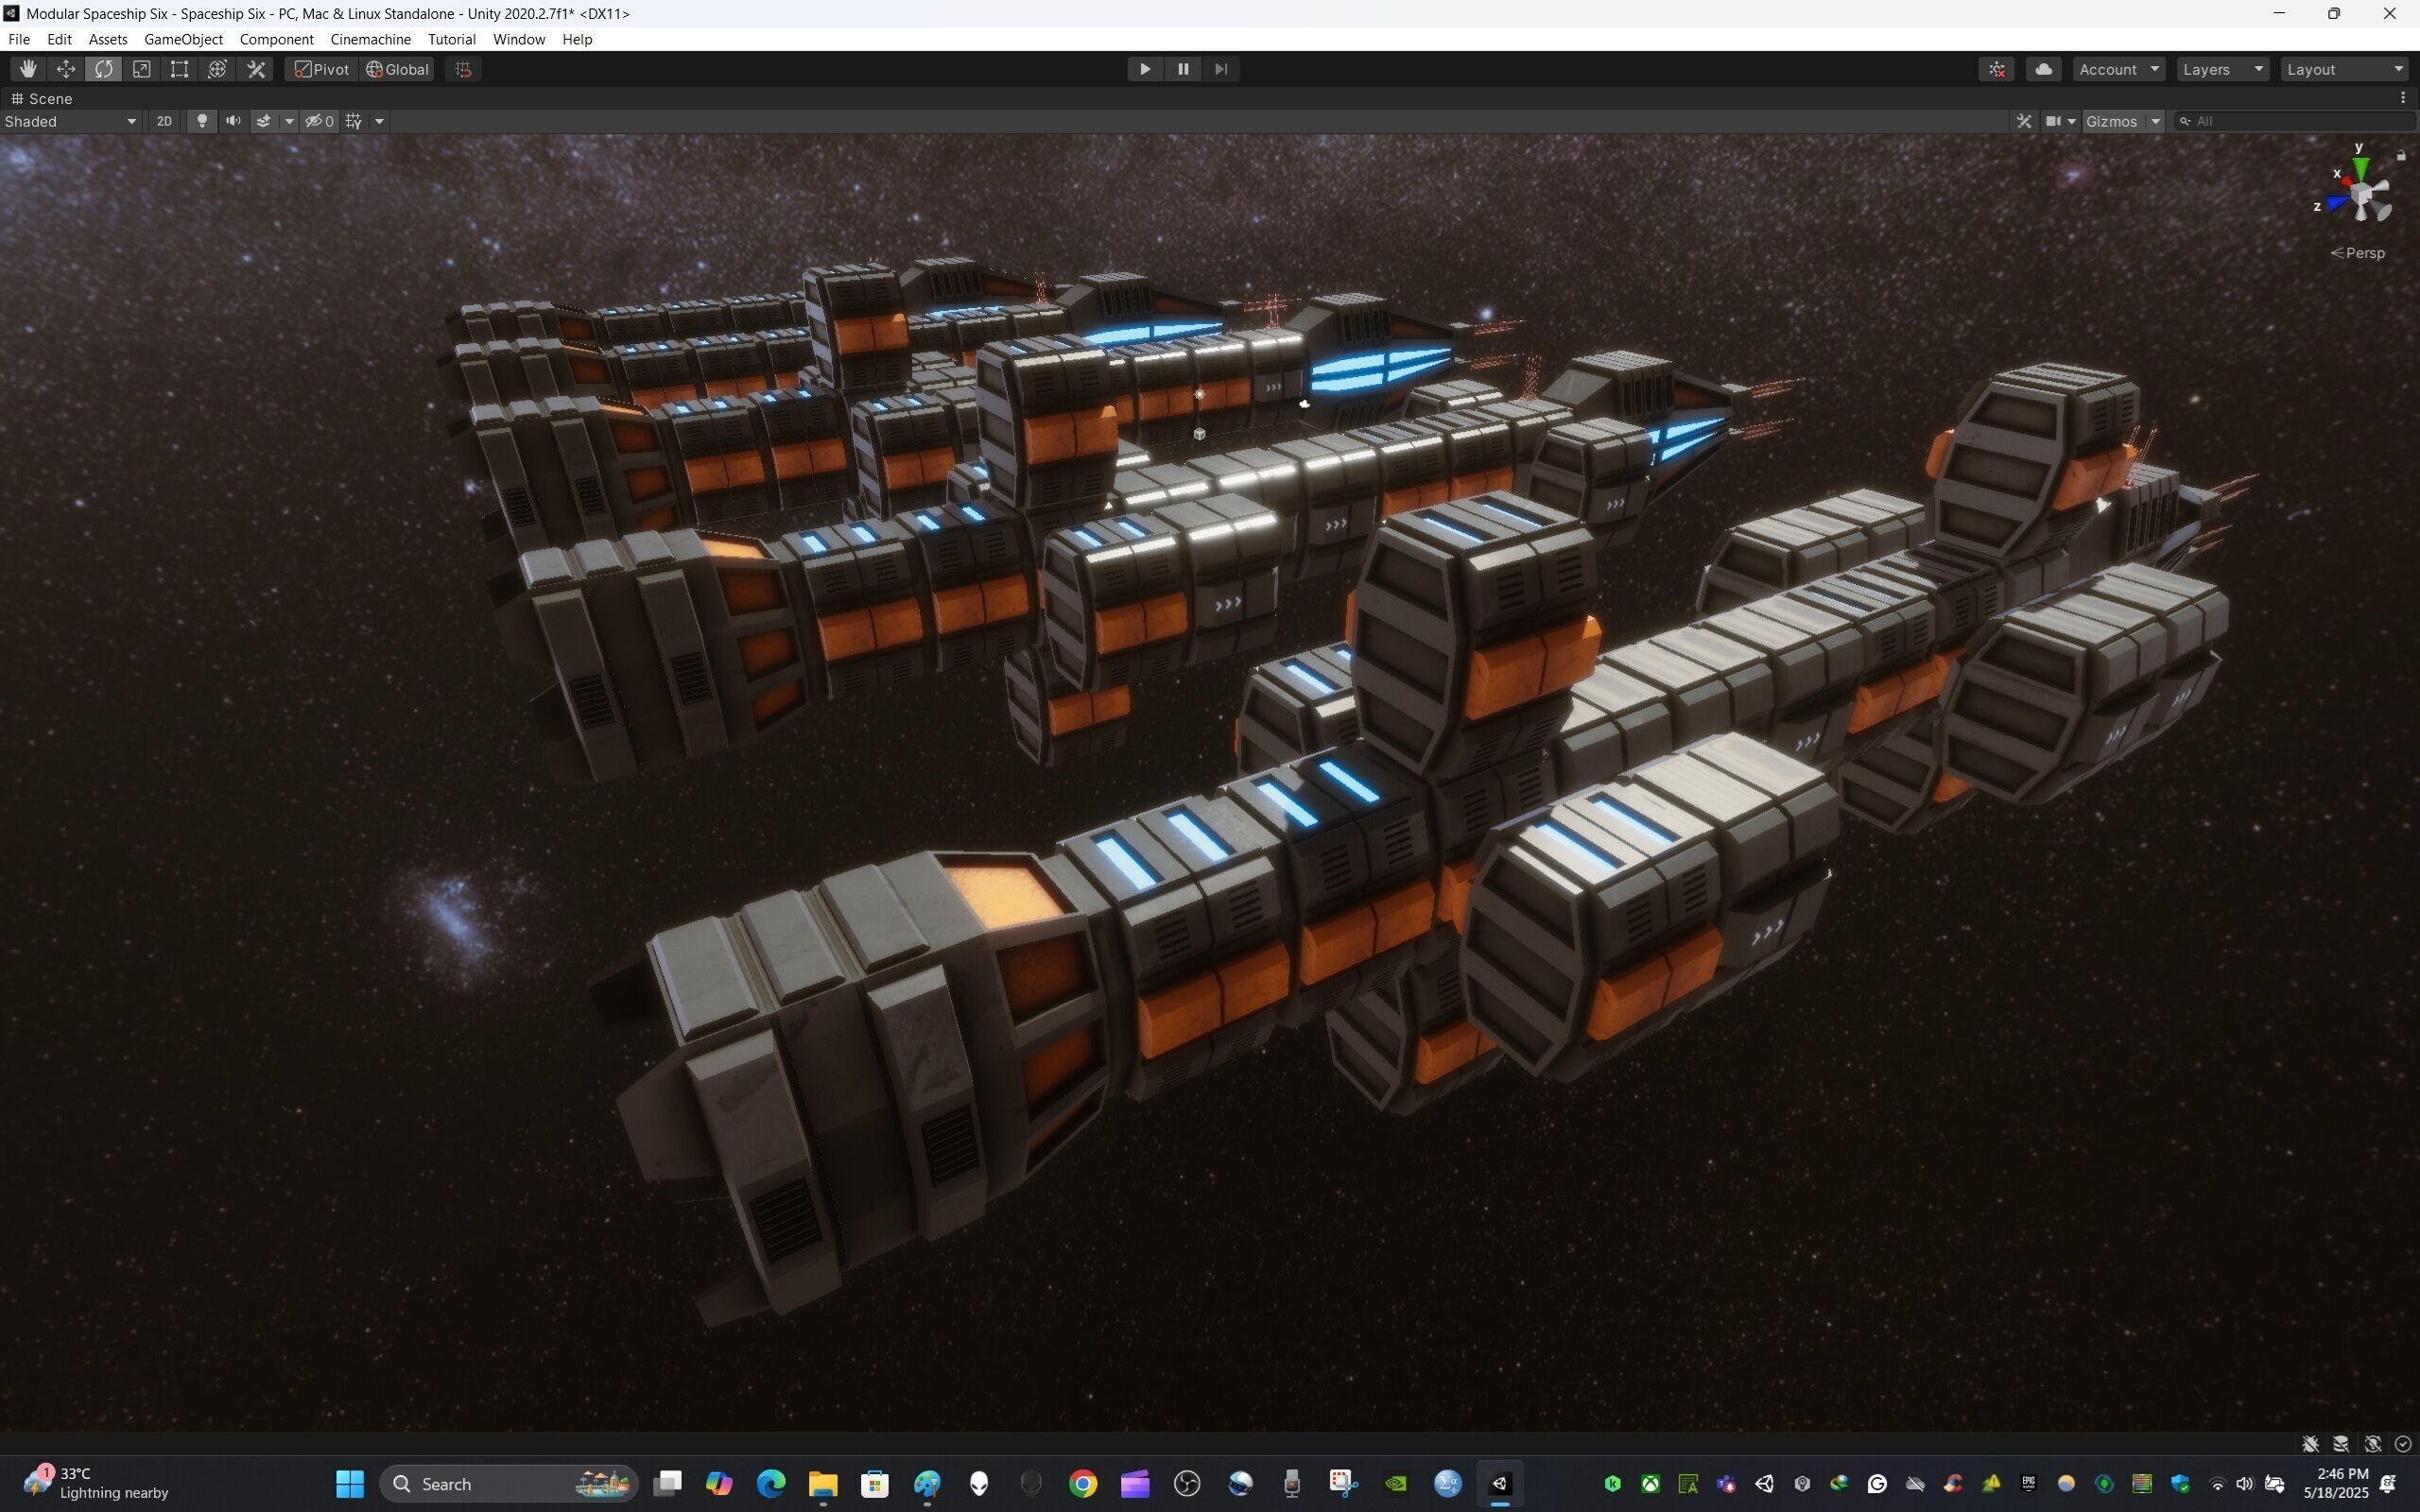The width and height of the screenshot is (2420, 1512).
Task: Toggle scene lighting bulb button
Action: point(202,121)
